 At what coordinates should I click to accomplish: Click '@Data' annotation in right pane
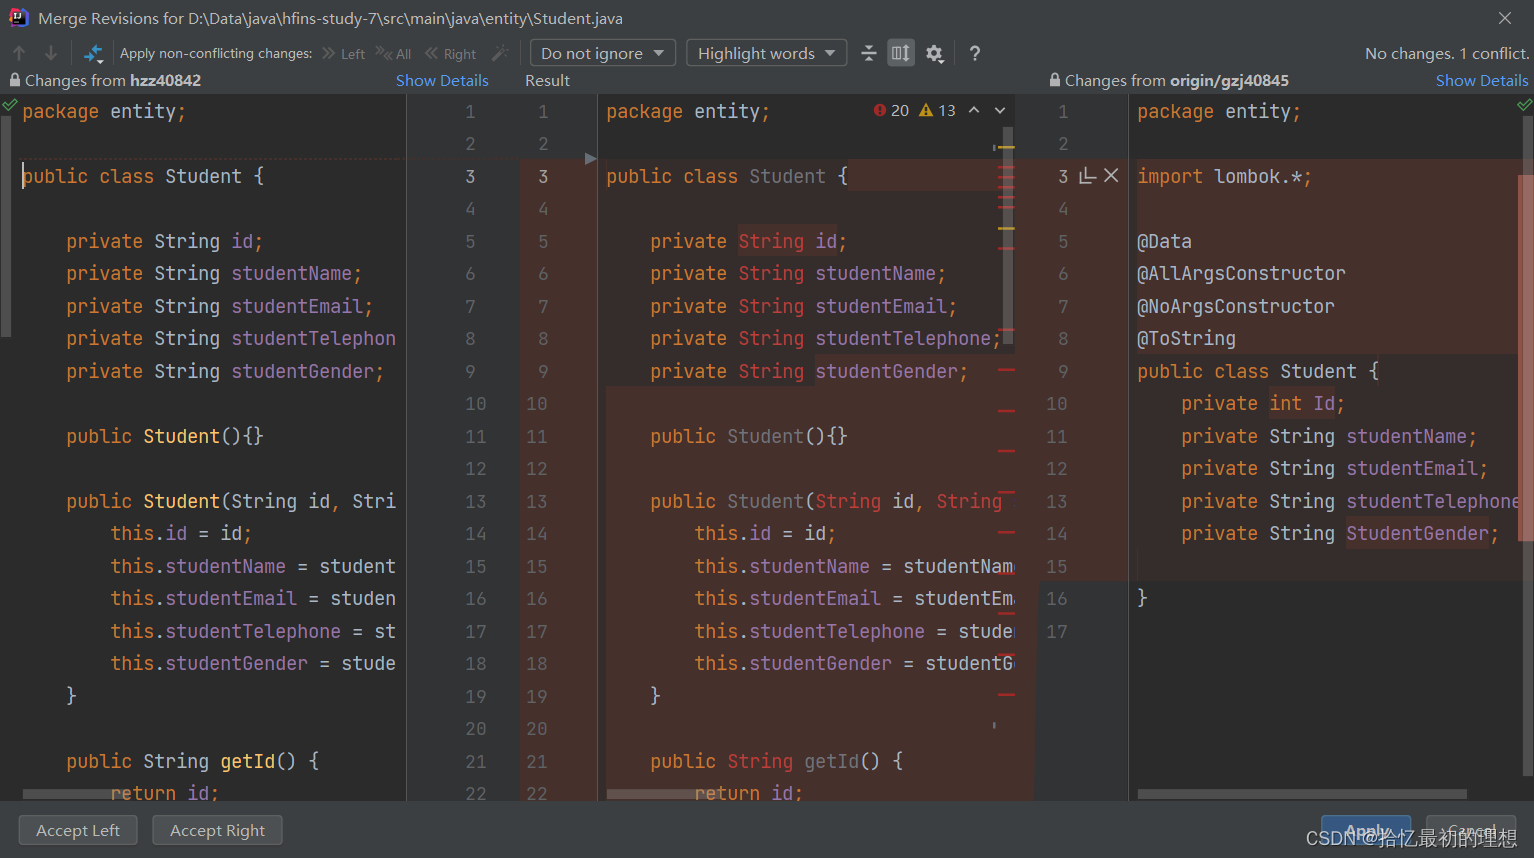point(1164,241)
